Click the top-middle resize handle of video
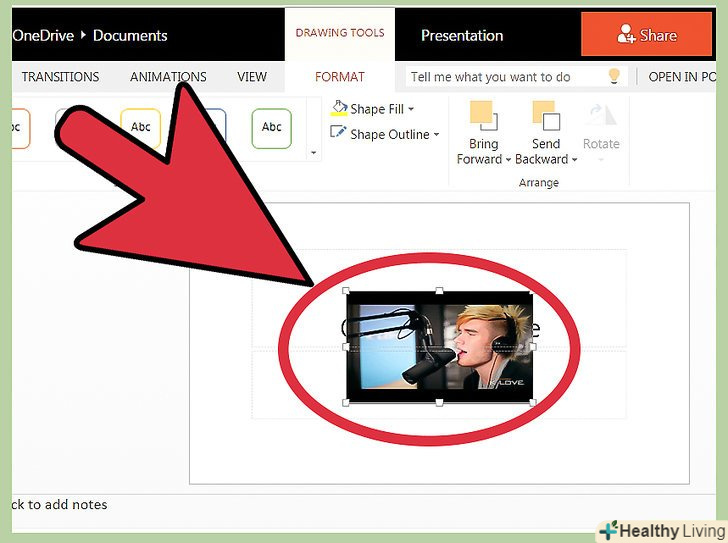 click(x=439, y=291)
